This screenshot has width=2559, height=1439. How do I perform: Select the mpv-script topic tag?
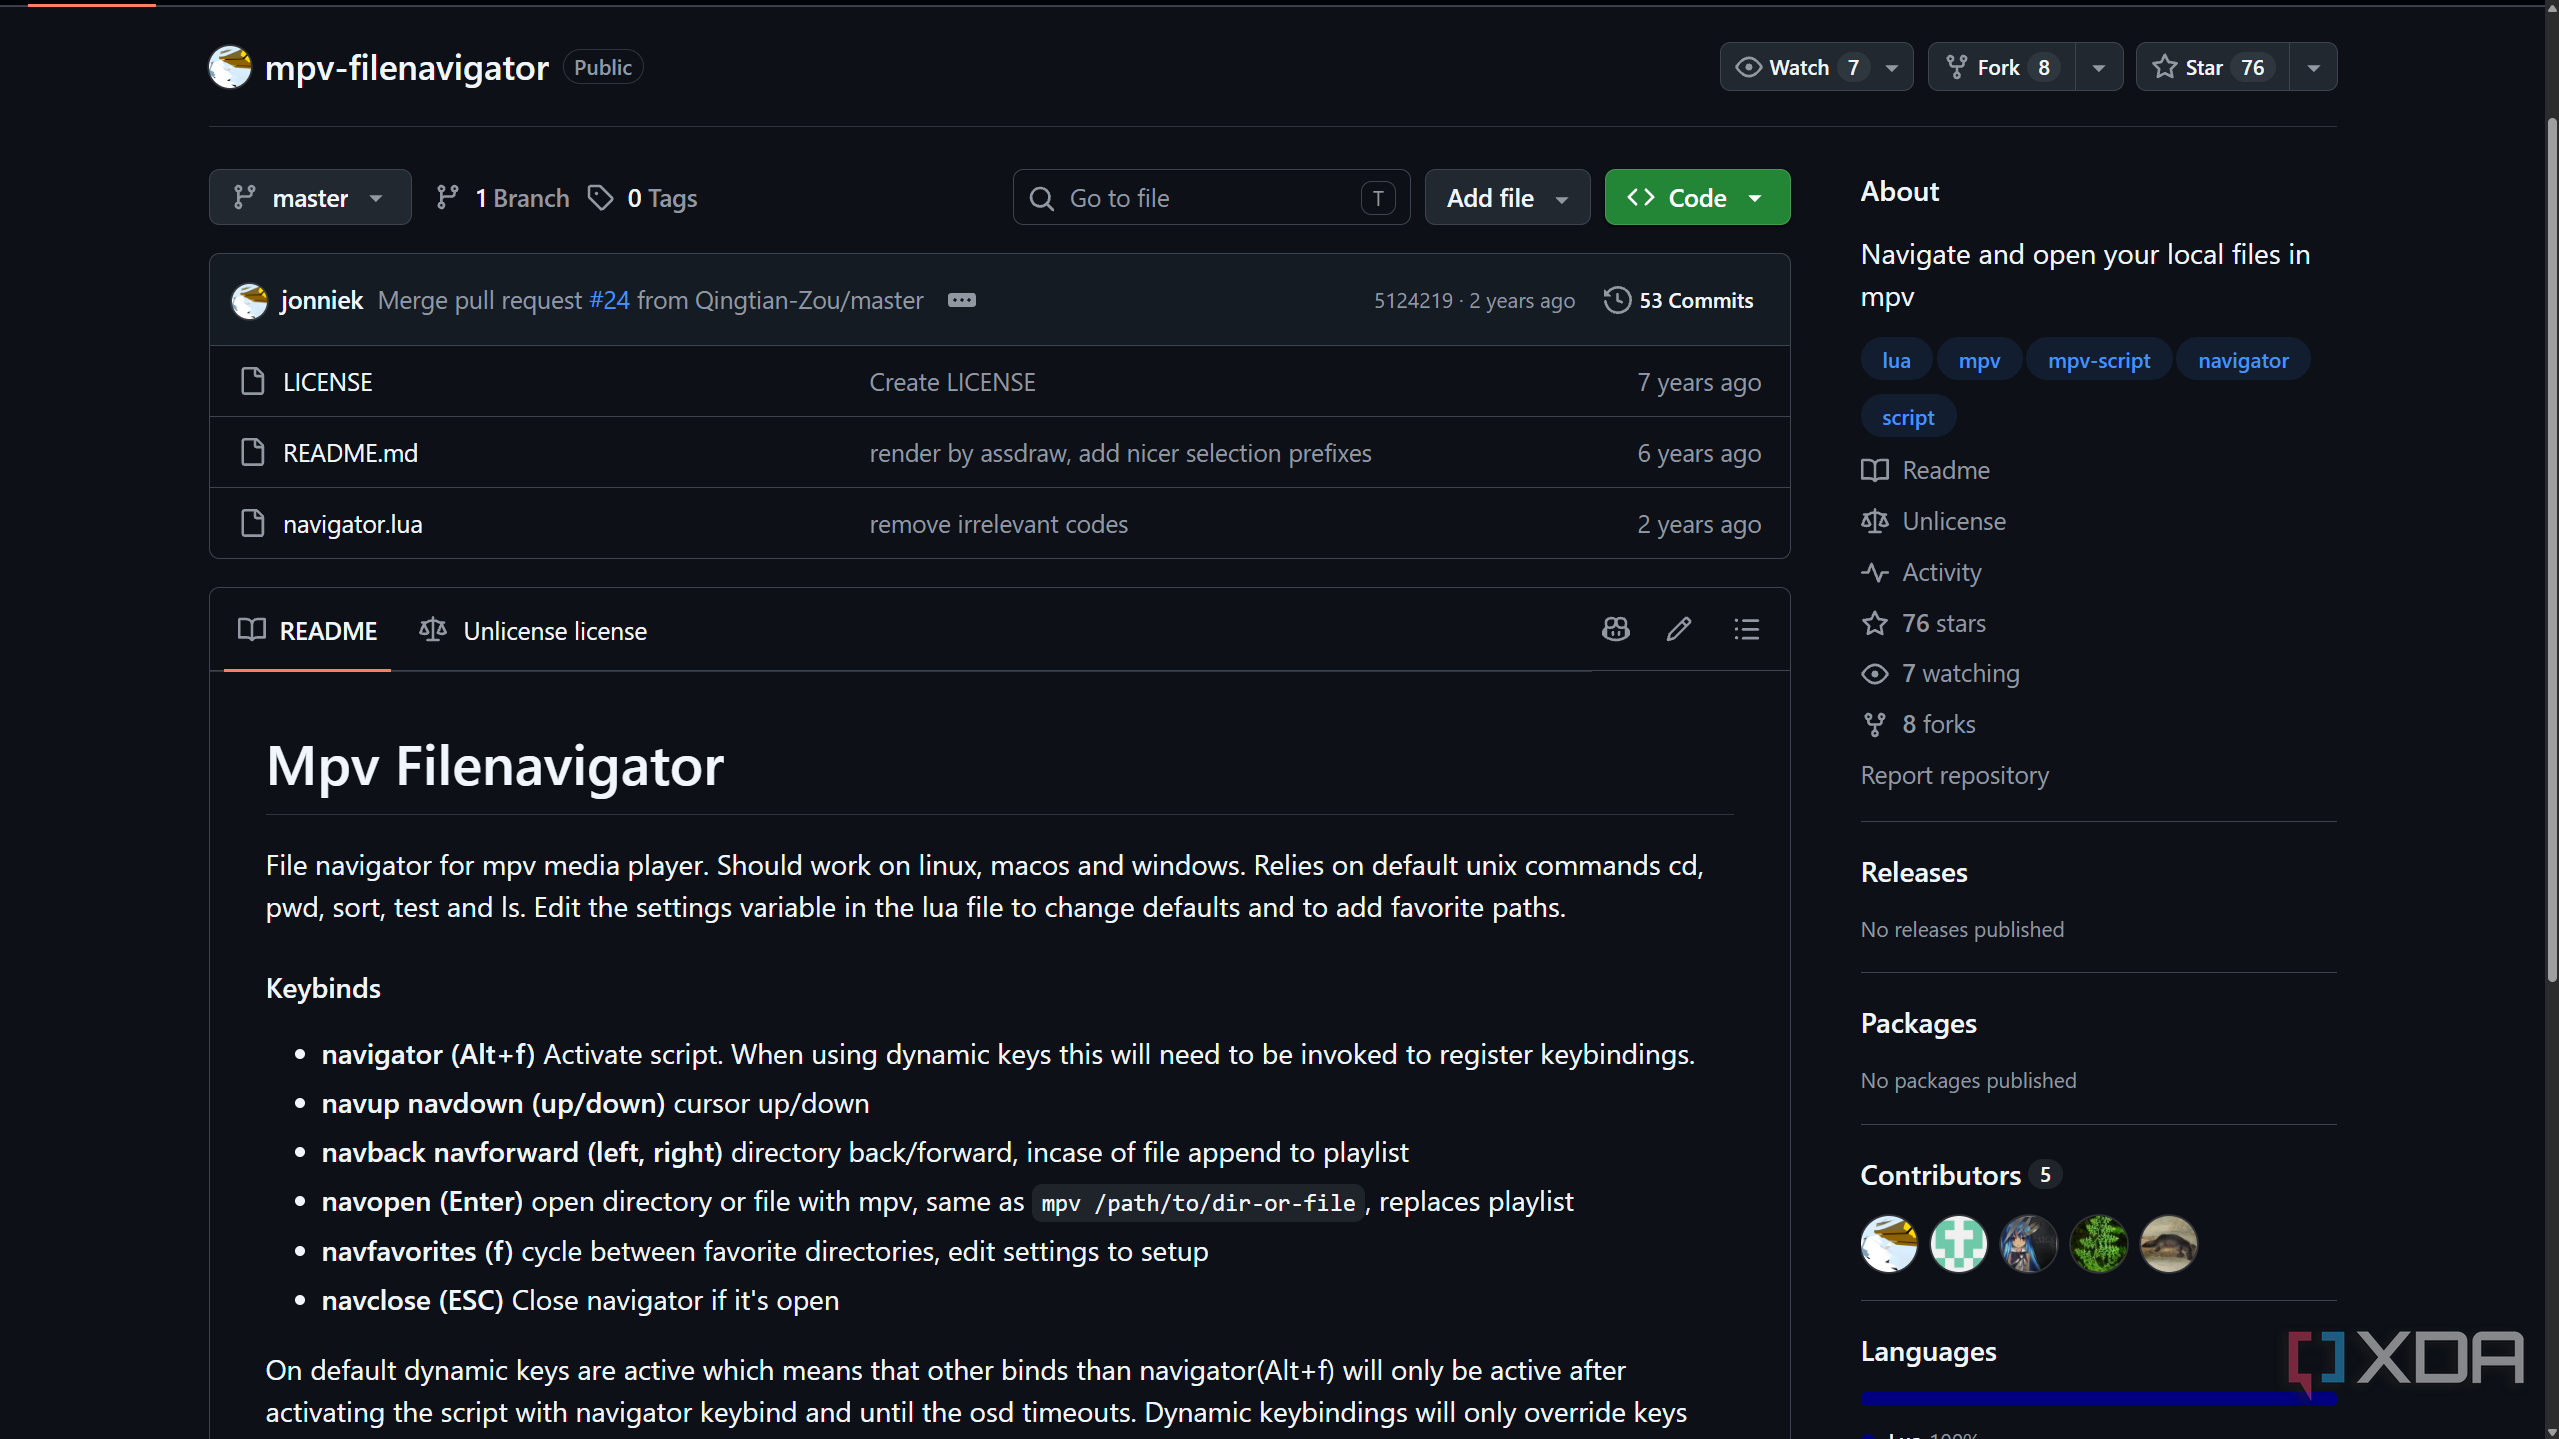[2098, 360]
